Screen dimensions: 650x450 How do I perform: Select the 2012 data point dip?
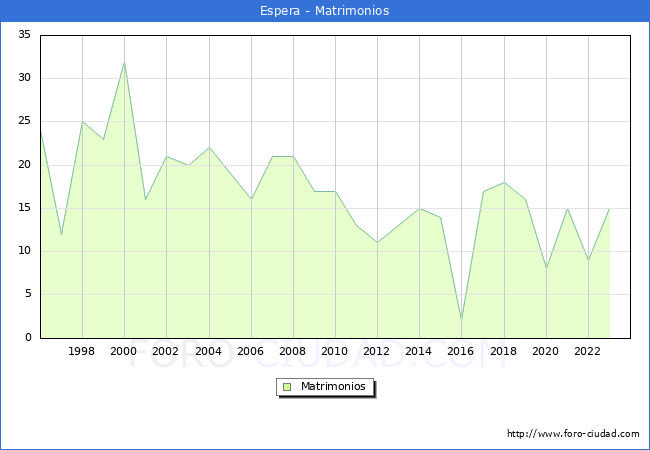click(x=377, y=242)
